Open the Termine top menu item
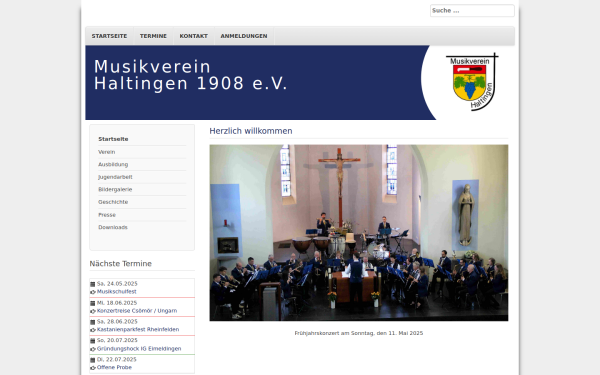600x375 pixels. coord(153,36)
